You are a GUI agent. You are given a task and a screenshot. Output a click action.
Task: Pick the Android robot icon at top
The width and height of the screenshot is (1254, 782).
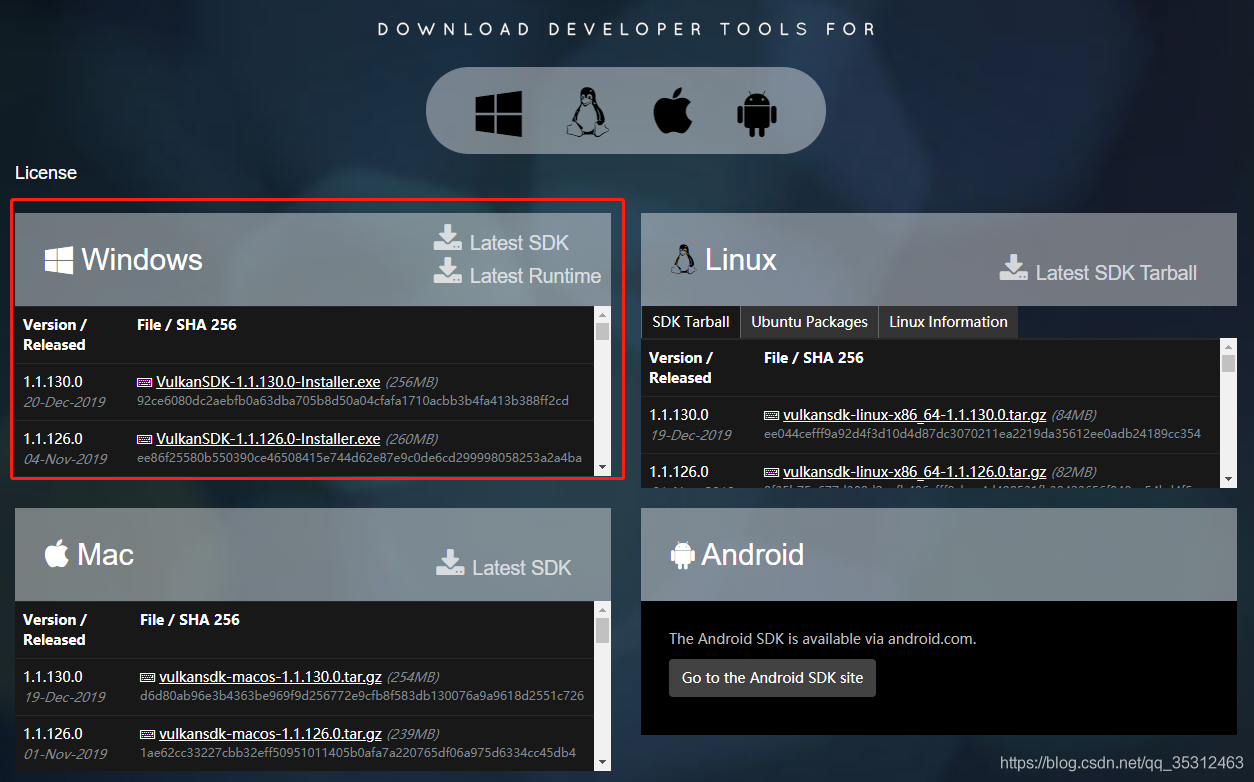point(757,113)
